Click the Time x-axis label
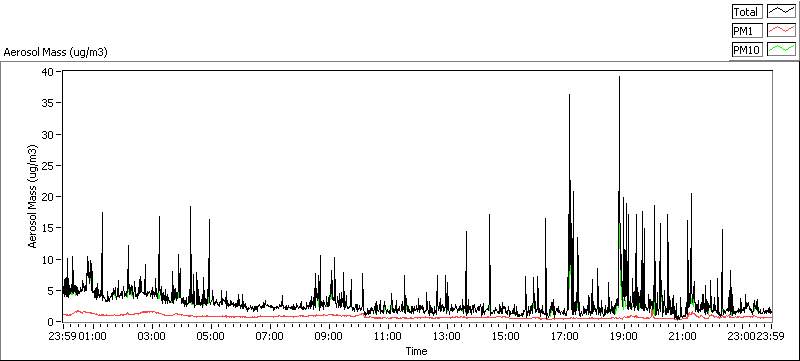800x361 pixels. point(416,351)
